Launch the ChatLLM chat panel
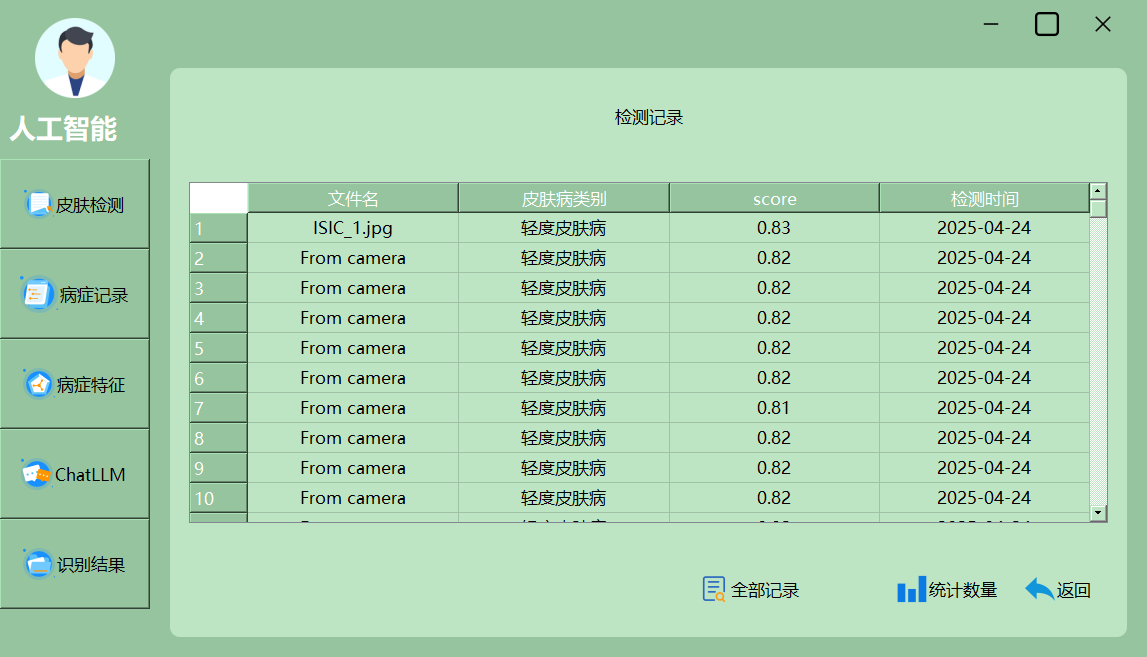This screenshot has height=657, width=1147. tap(75, 474)
